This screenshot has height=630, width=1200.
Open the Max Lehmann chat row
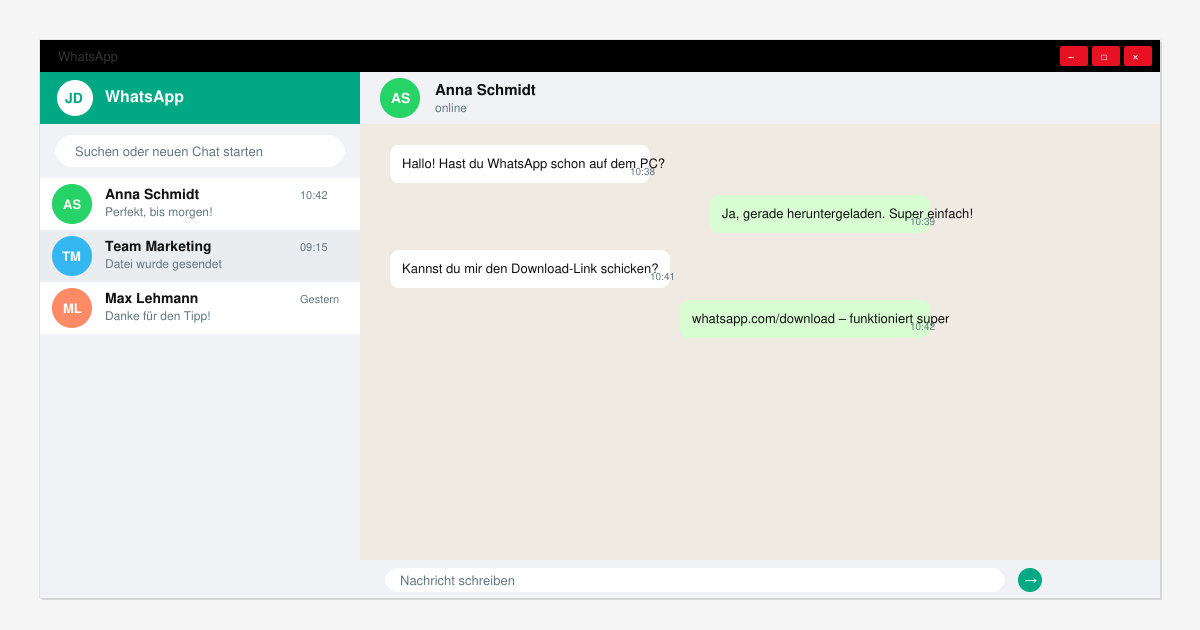click(x=200, y=308)
